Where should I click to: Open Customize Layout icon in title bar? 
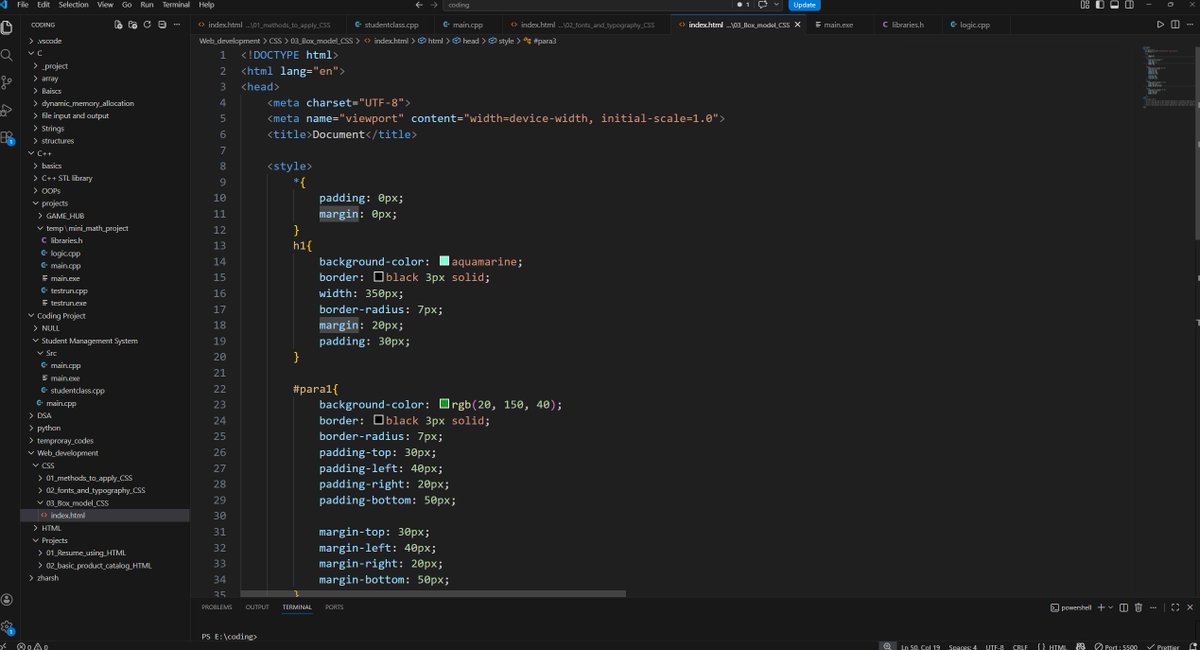[x=1085, y=5]
